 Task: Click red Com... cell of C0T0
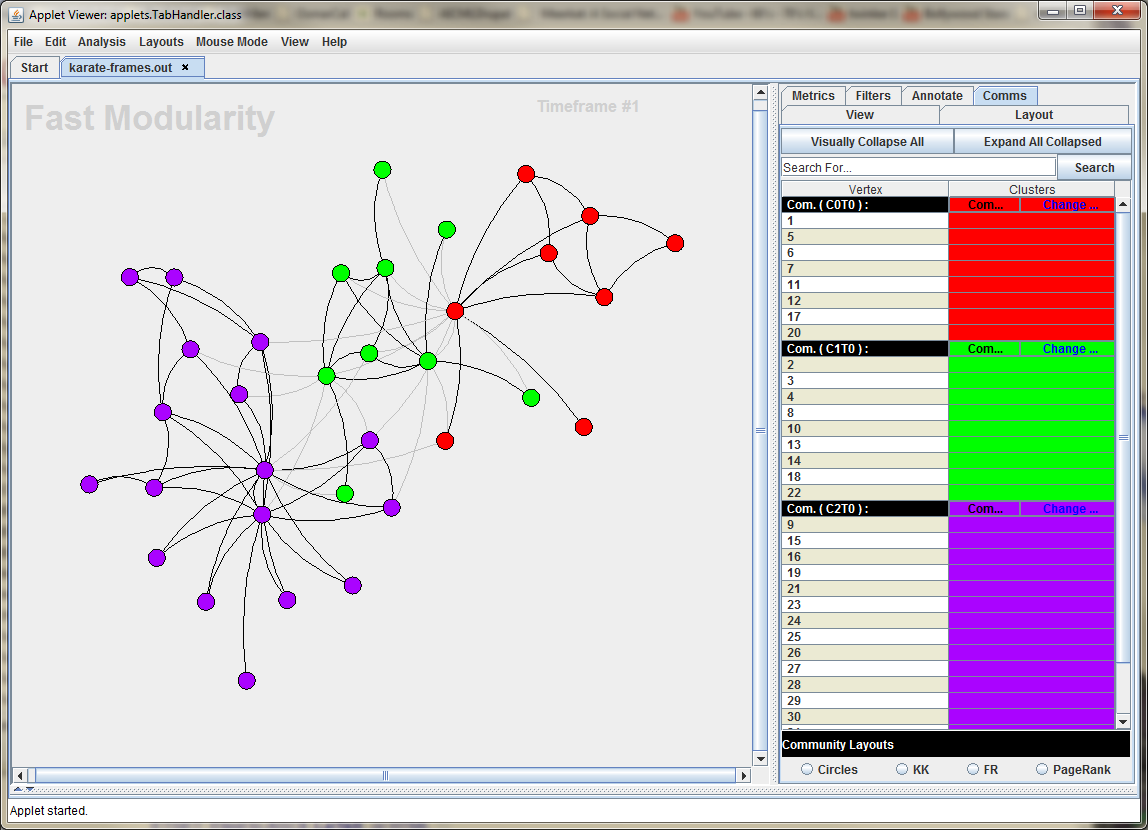click(x=985, y=205)
